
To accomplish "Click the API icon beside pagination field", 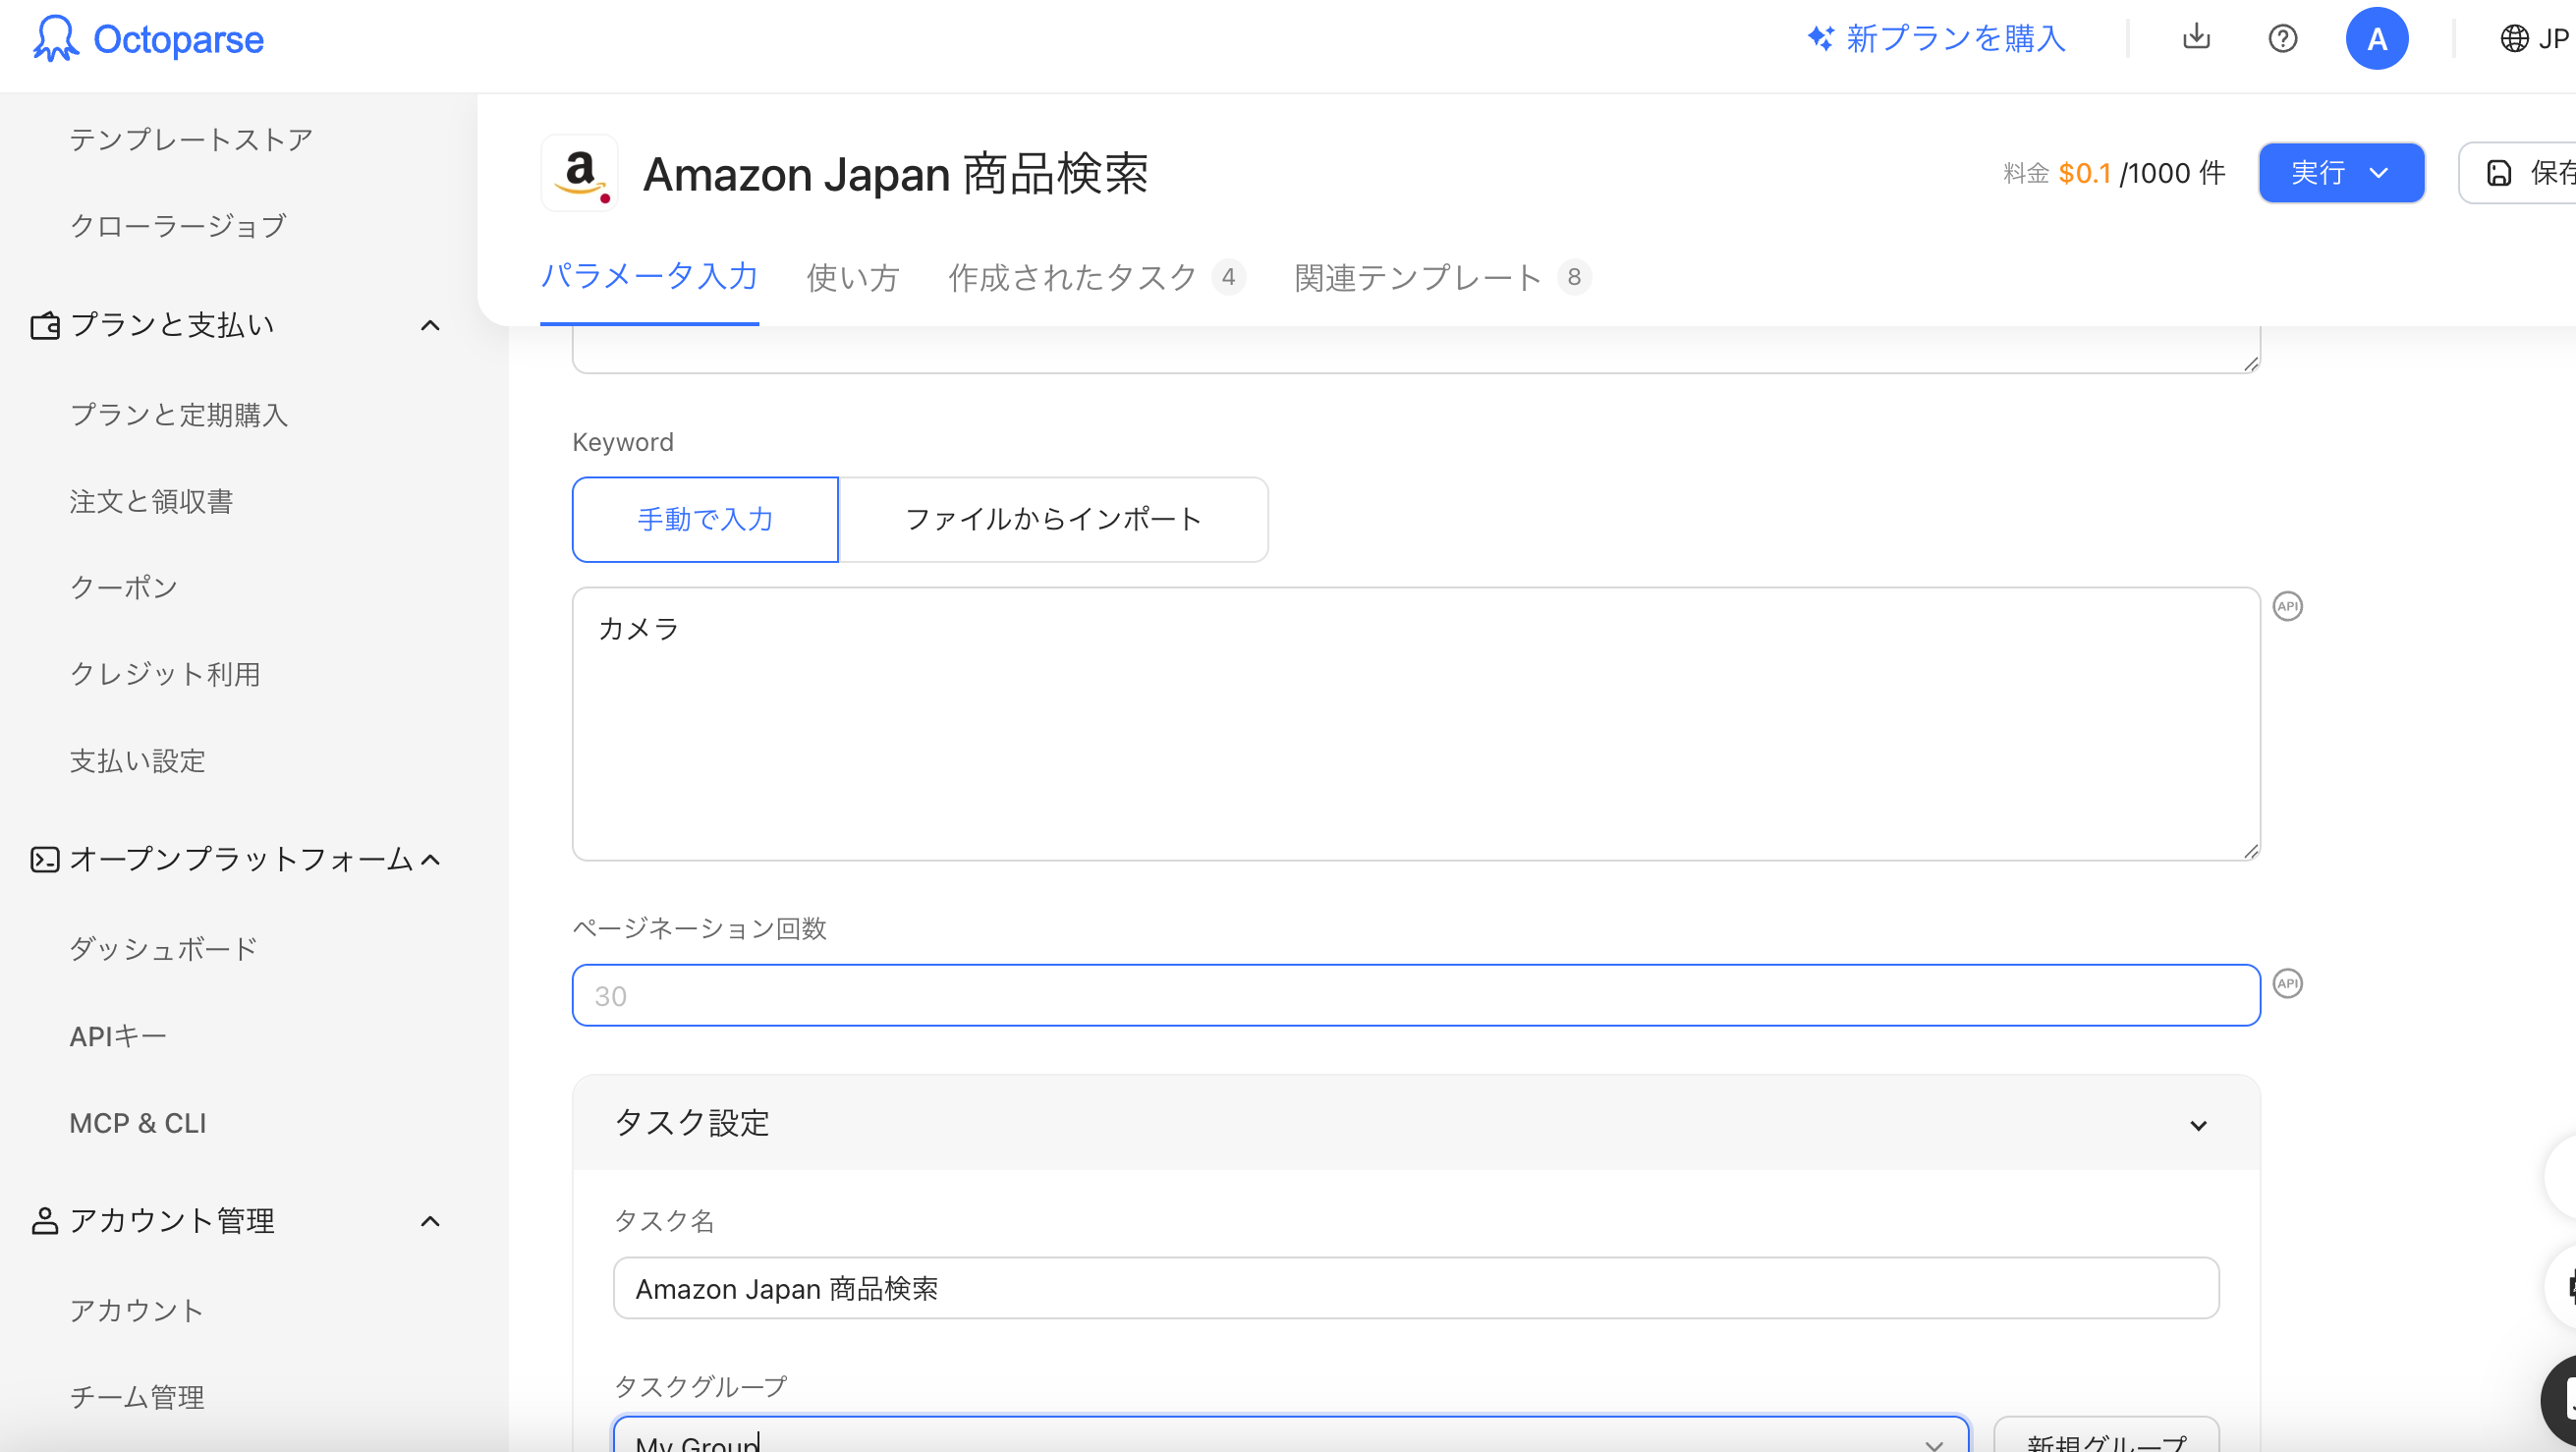I will pos(2287,983).
